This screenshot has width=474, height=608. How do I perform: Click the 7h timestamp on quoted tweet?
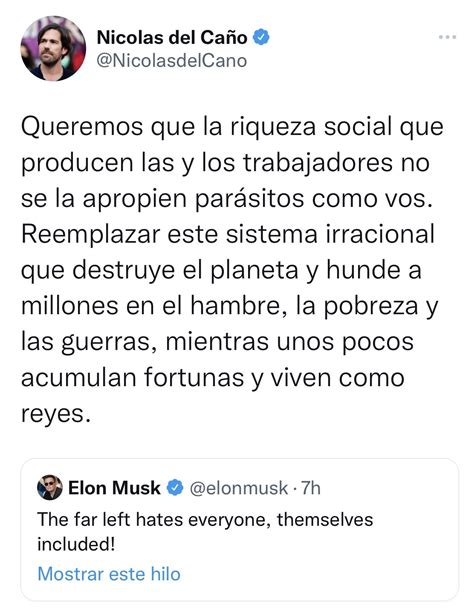[311, 488]
